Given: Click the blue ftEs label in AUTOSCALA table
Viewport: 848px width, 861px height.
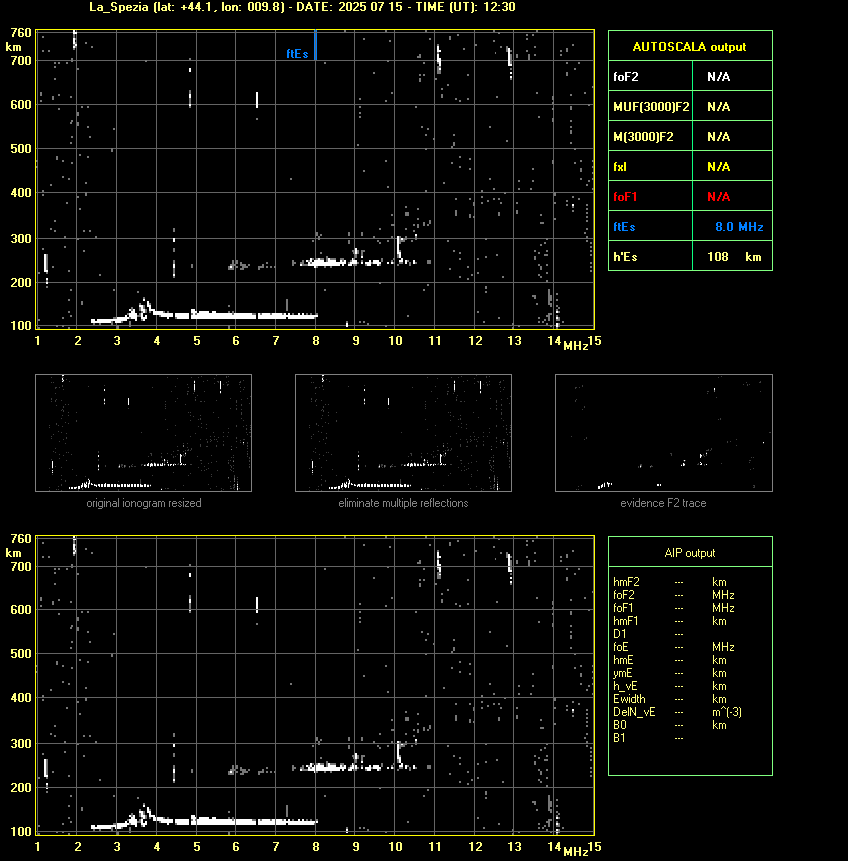Looking at the screenshot, I should coord(624,227).
